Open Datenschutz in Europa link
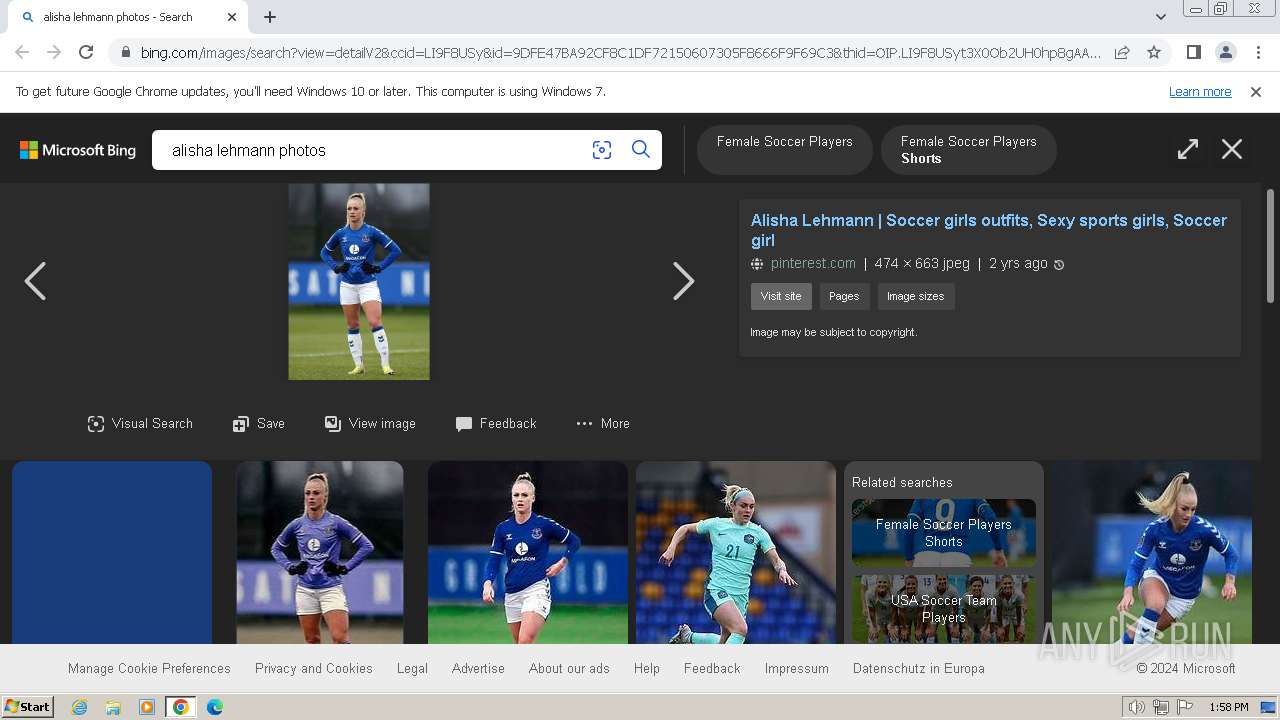Viewport: 1280px width, 720px height. [919, 668]
